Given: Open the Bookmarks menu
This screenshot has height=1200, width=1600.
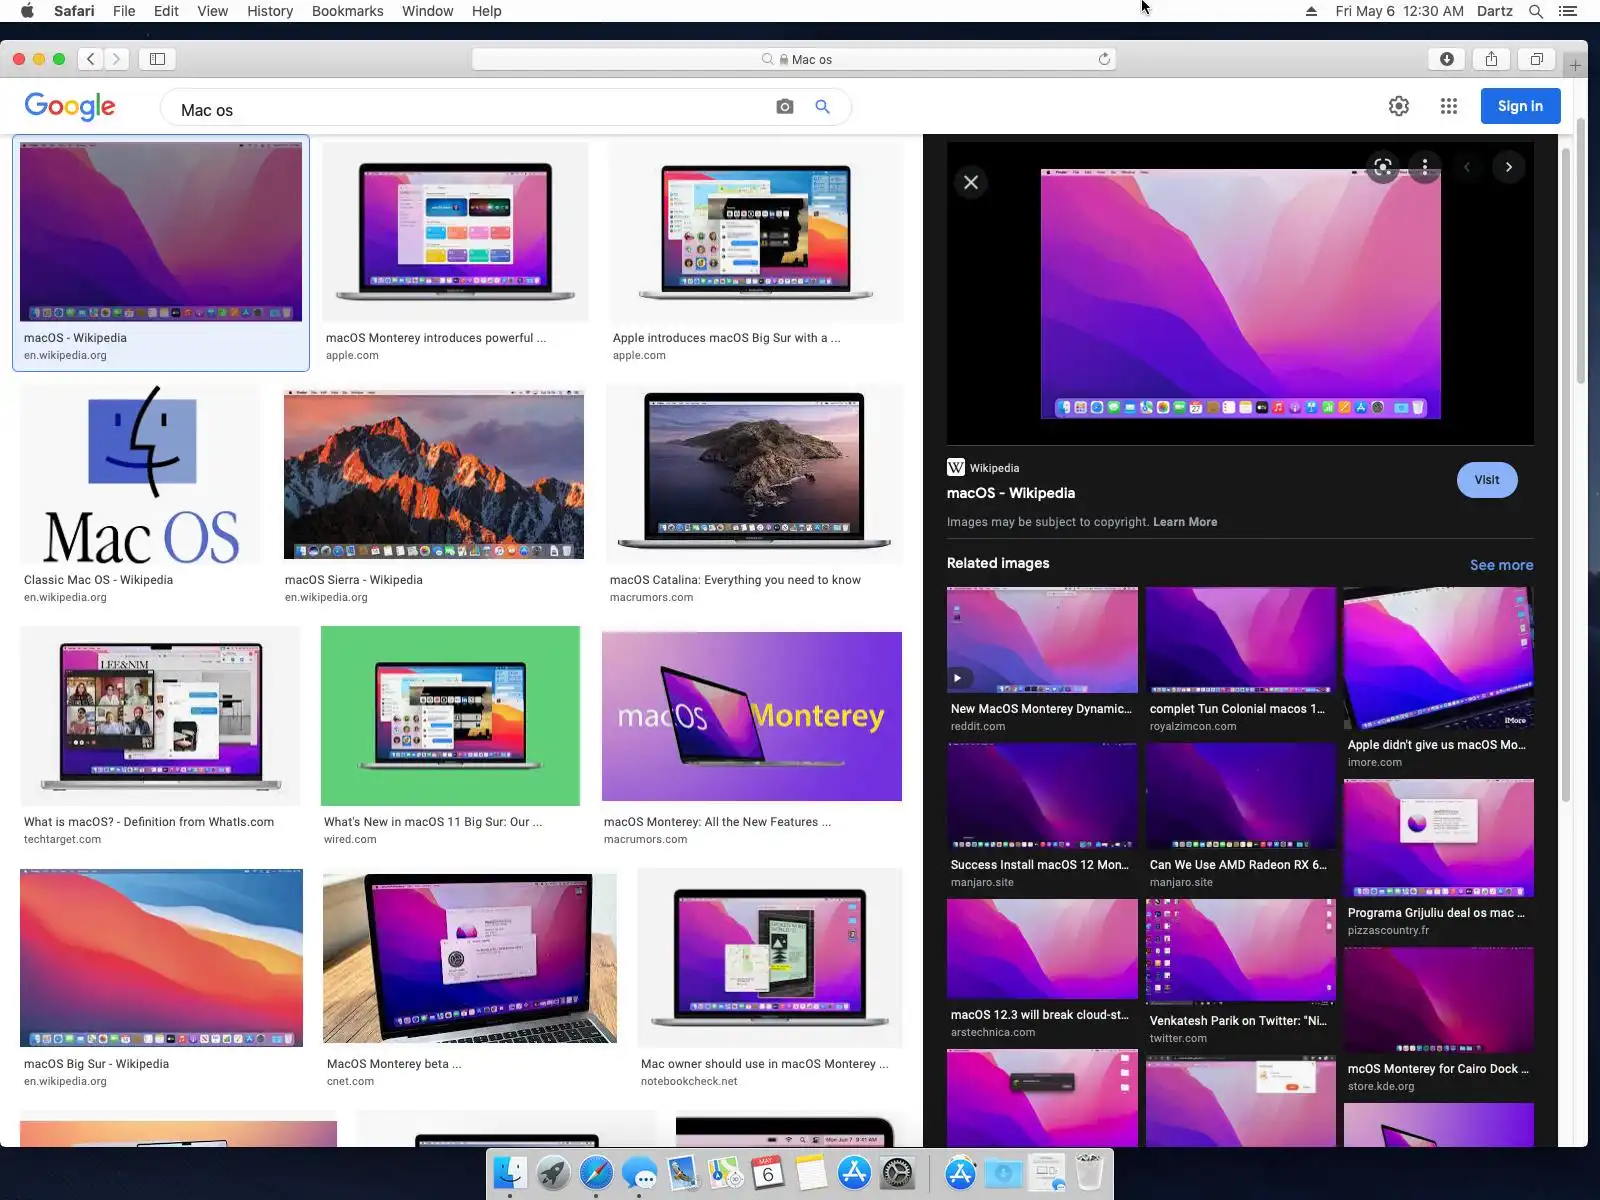Looking at the screenshot, I should pyautogui.click(x=347, y=11).
